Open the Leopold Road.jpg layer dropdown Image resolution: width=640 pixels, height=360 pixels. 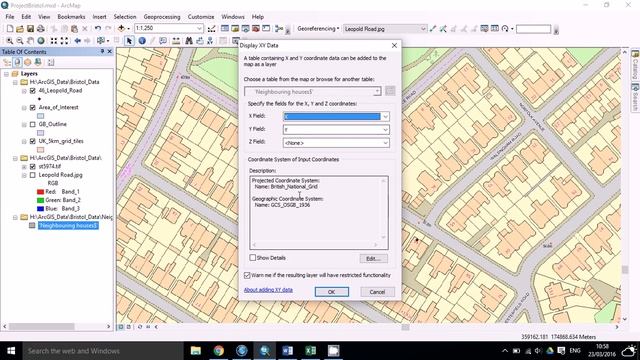423,29
